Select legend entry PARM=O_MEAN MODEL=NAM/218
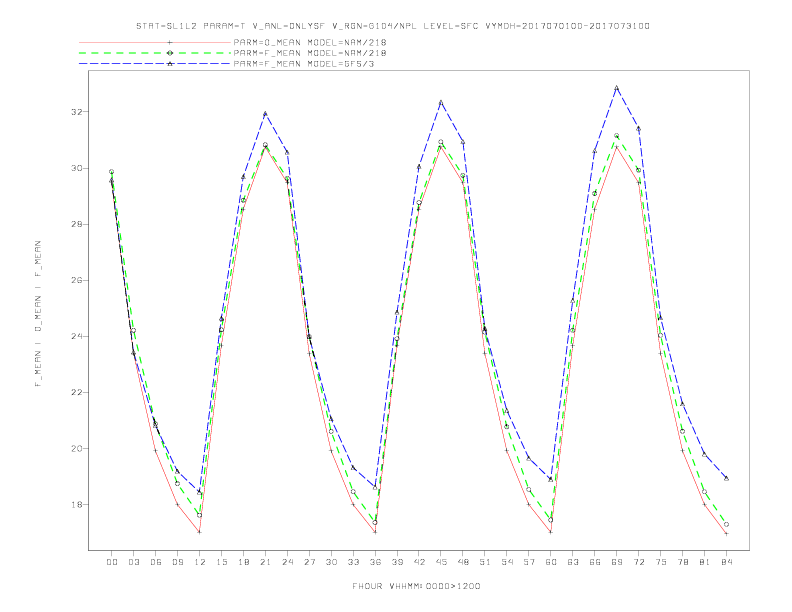This screenshot has width=792, height=612. 310,42
